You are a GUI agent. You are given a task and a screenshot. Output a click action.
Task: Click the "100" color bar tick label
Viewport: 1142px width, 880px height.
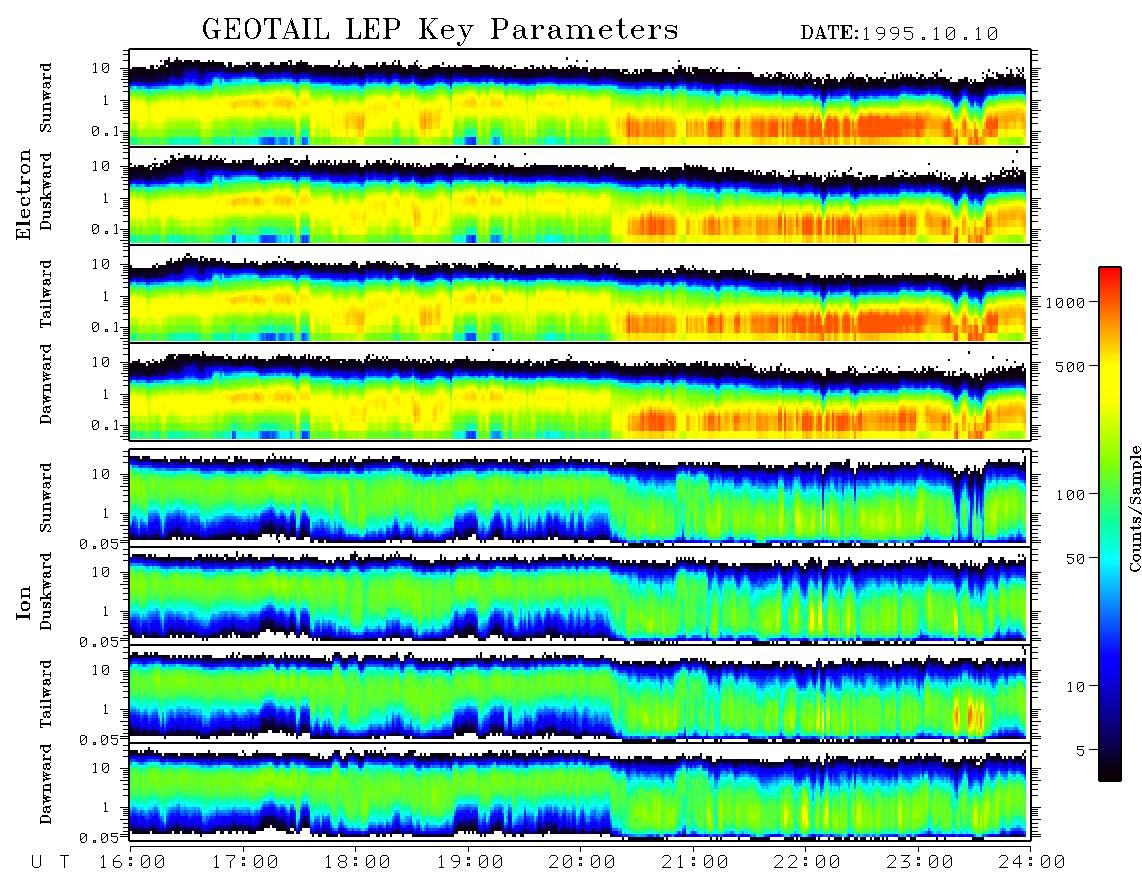[x=1070, y=495]
